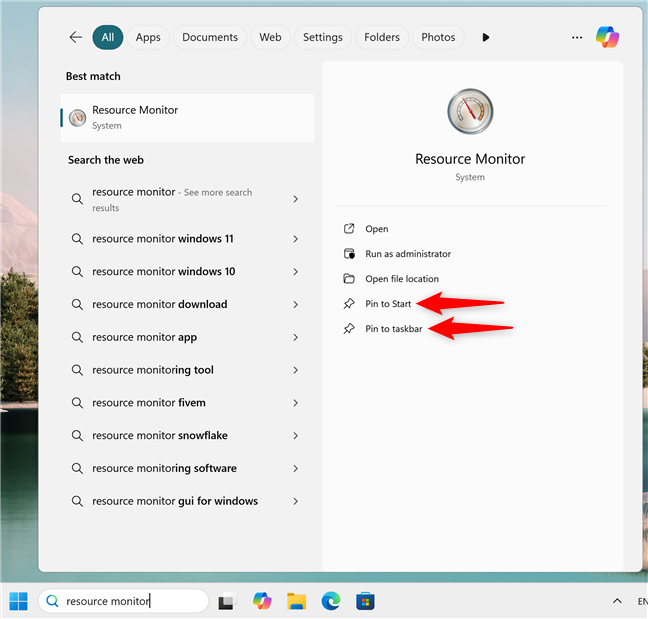Expand 'resource monitor download' chevron

[295, 305]
